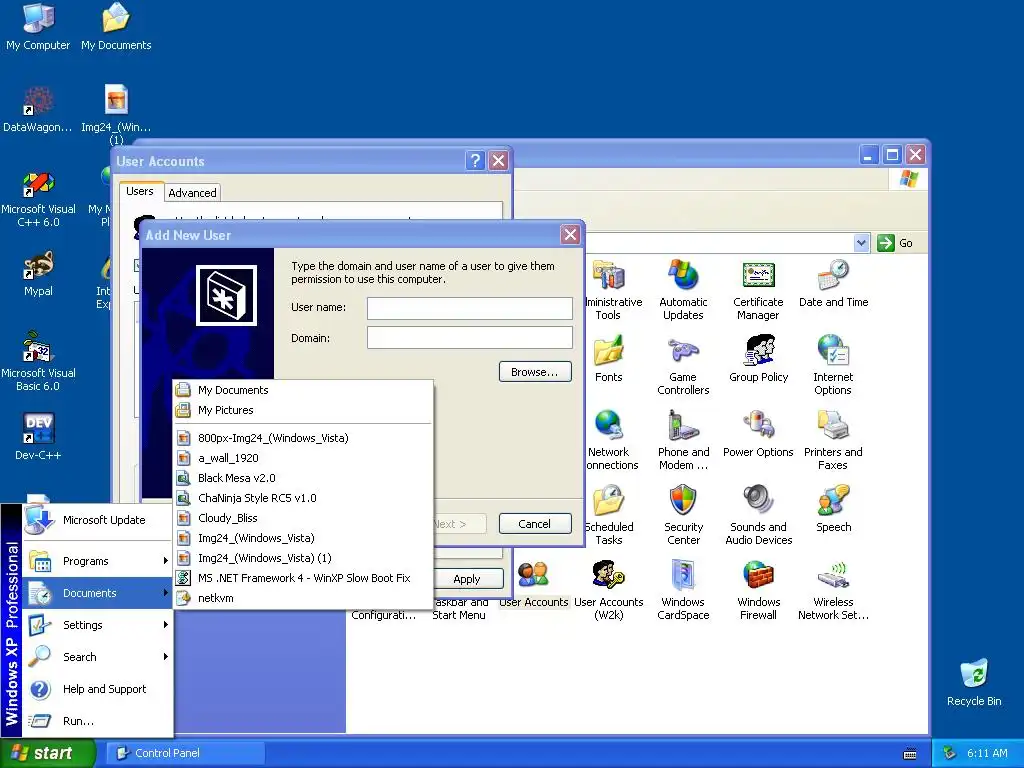This screenshot has height=768, width=1024.
Task: Switch to the Users tab
Action: point(140,191)
